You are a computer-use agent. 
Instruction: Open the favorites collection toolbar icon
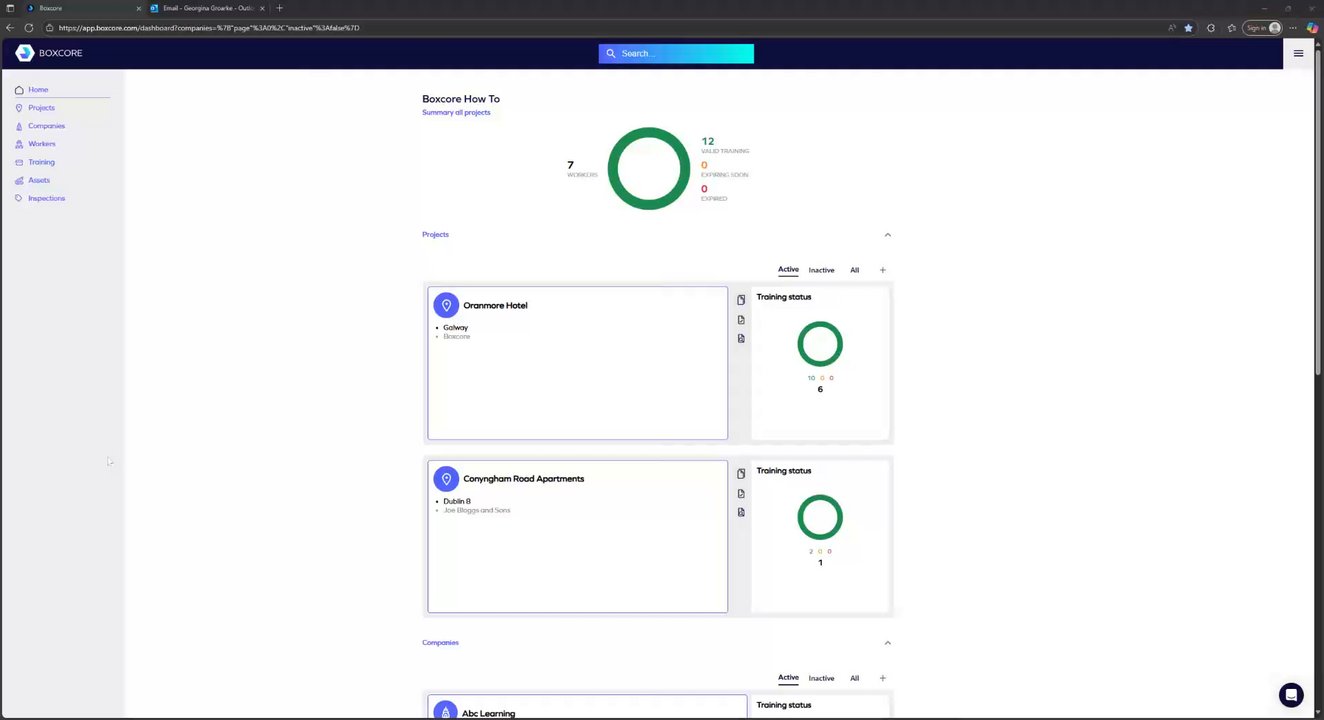(1232, 28)
